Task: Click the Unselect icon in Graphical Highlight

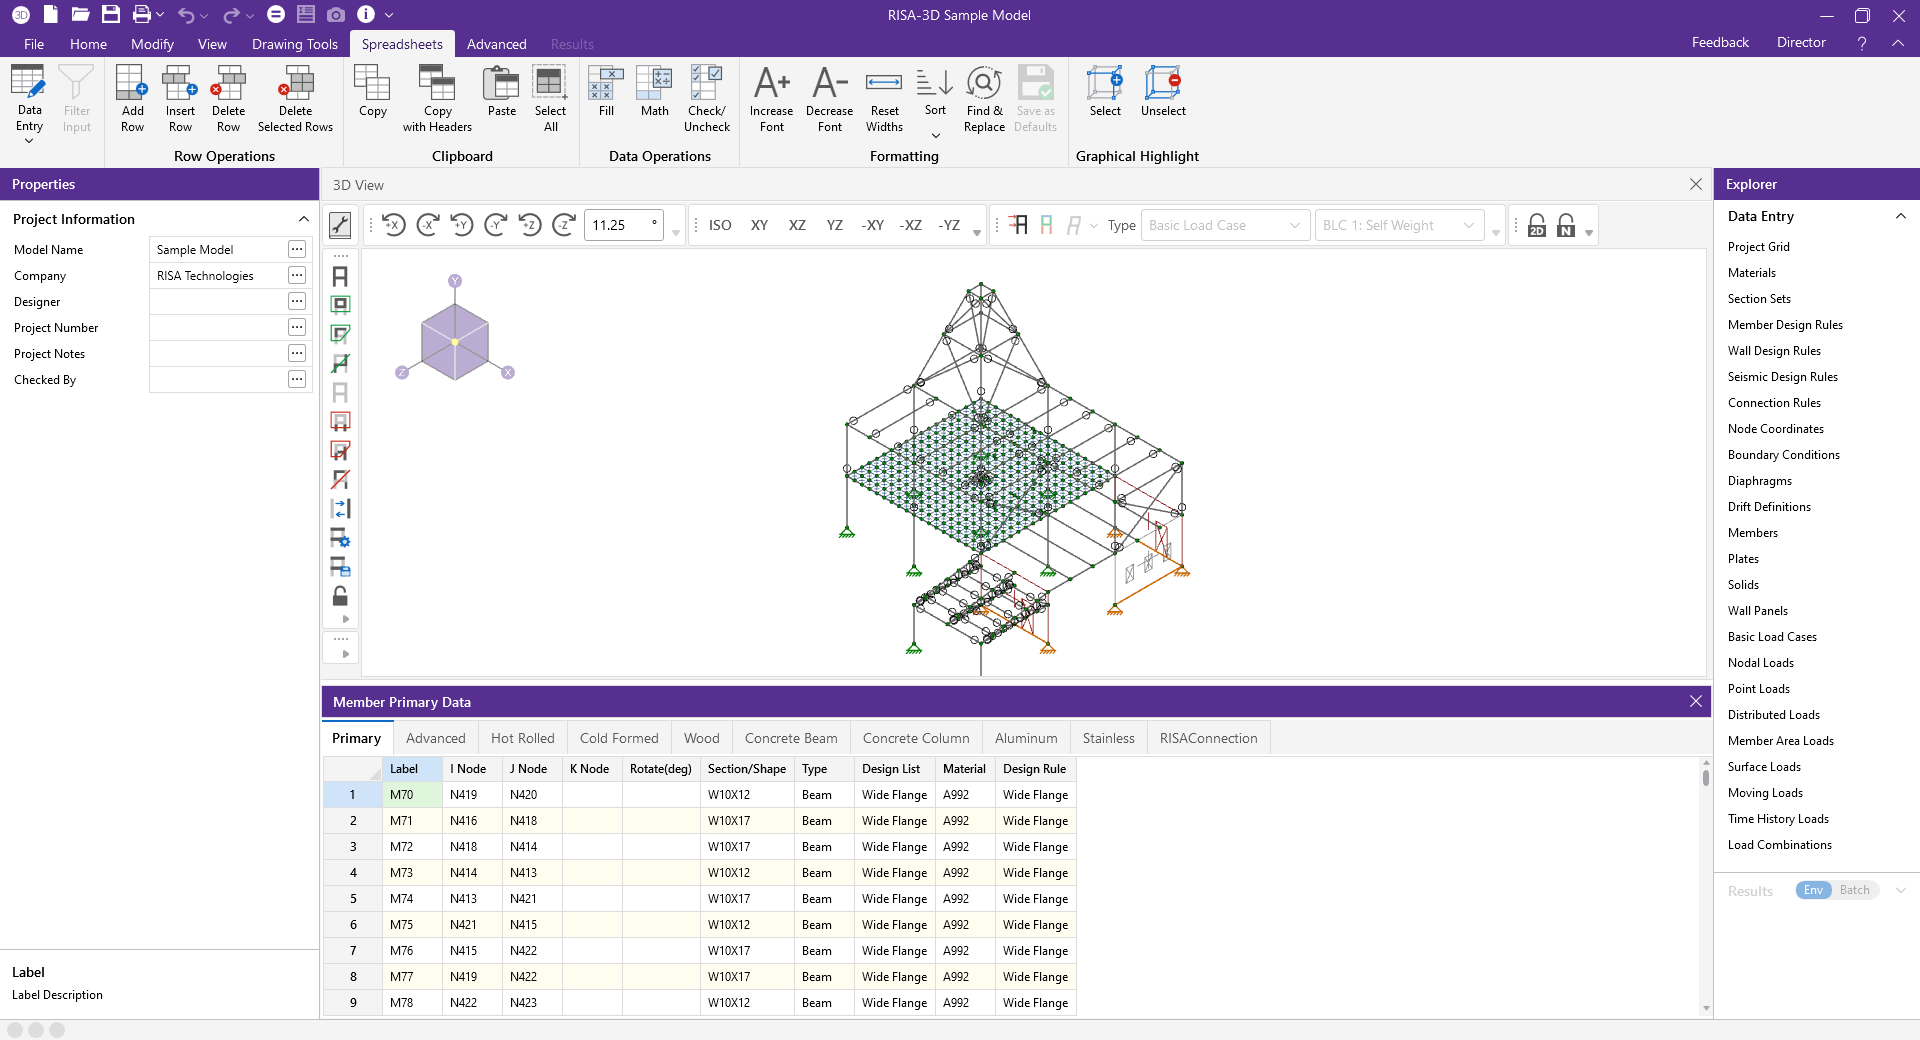Action: coord(1162,95)
